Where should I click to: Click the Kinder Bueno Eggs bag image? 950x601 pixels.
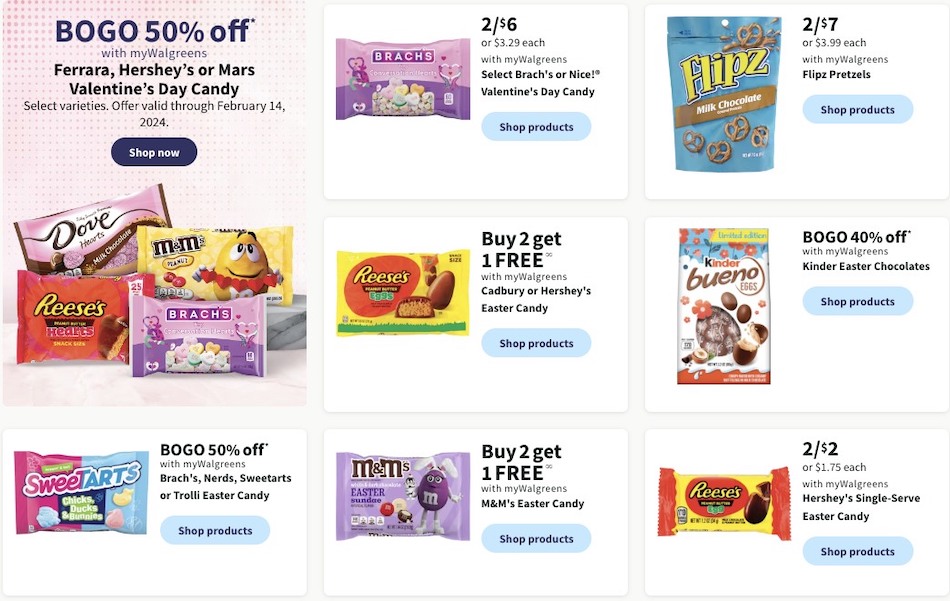point(721,305)
